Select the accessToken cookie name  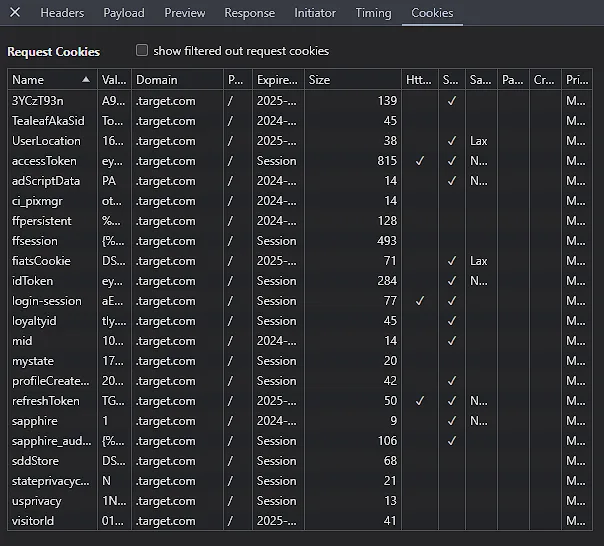coord(44,161)
